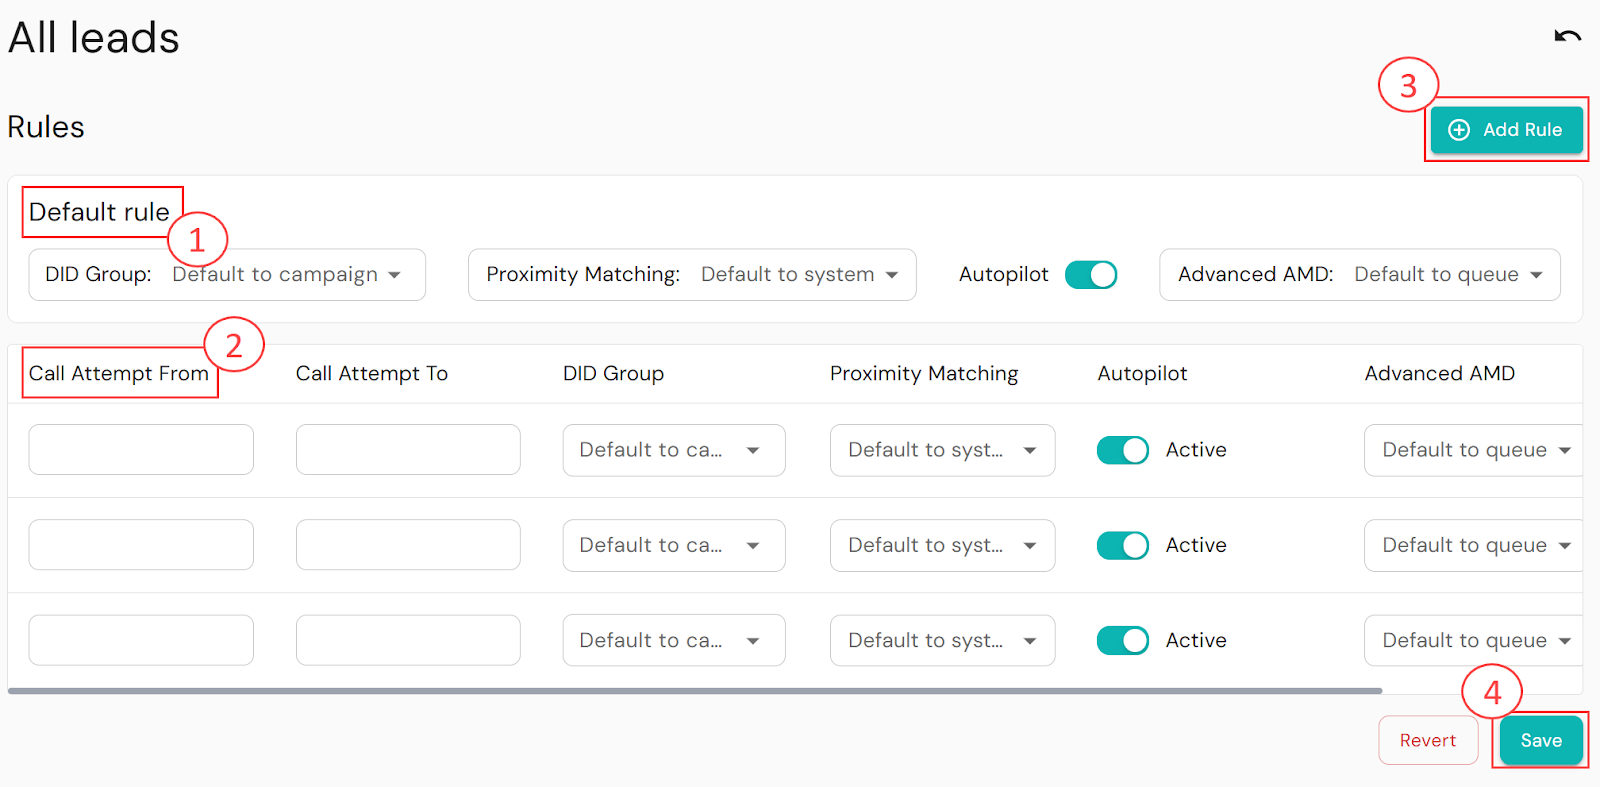
Task: Click the Autopilot column header
Action: pos(1142,374)
